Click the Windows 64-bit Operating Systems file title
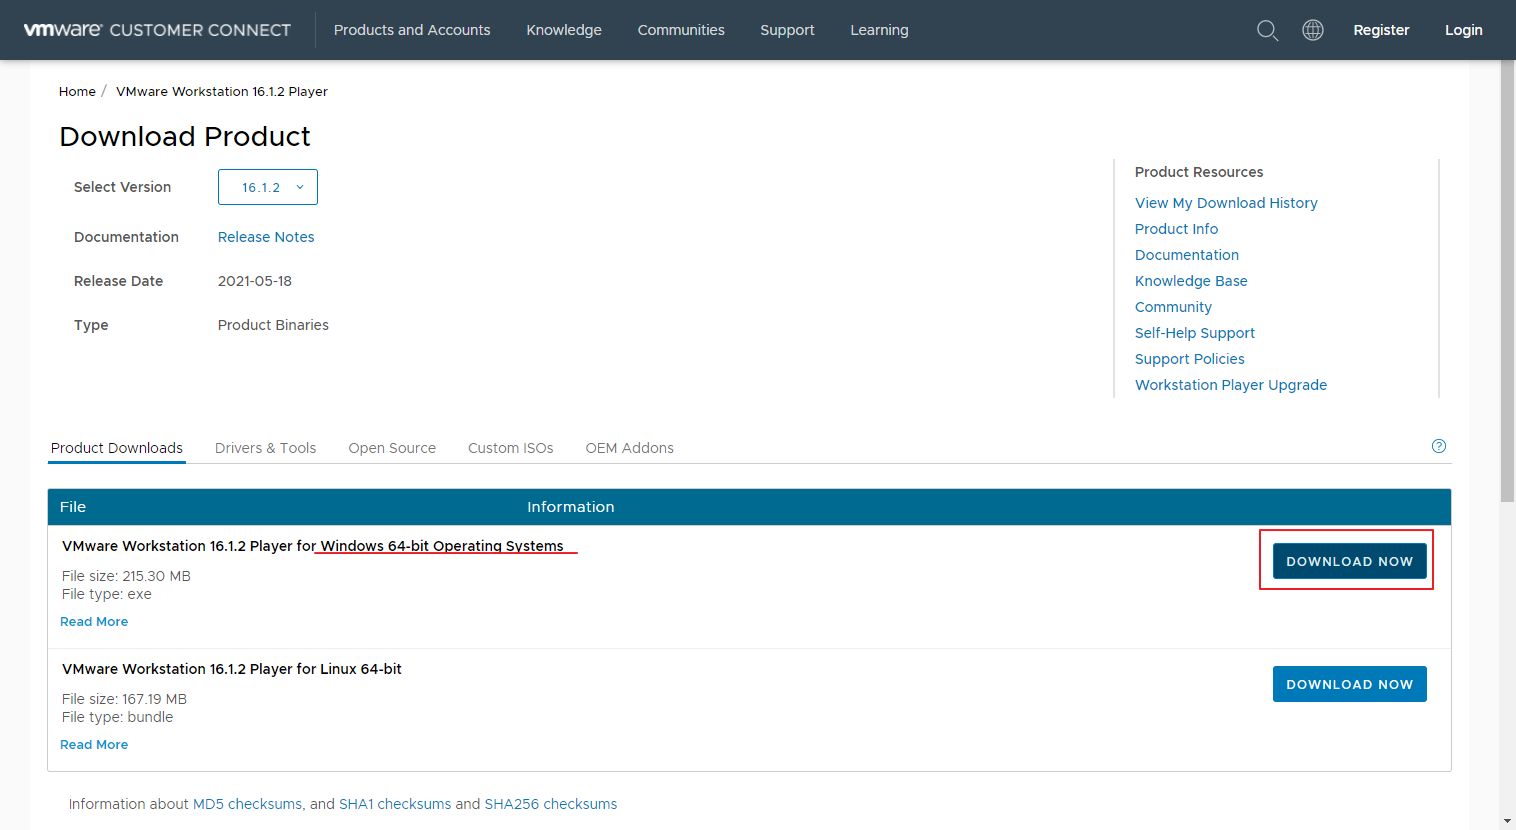 (313, 546)
